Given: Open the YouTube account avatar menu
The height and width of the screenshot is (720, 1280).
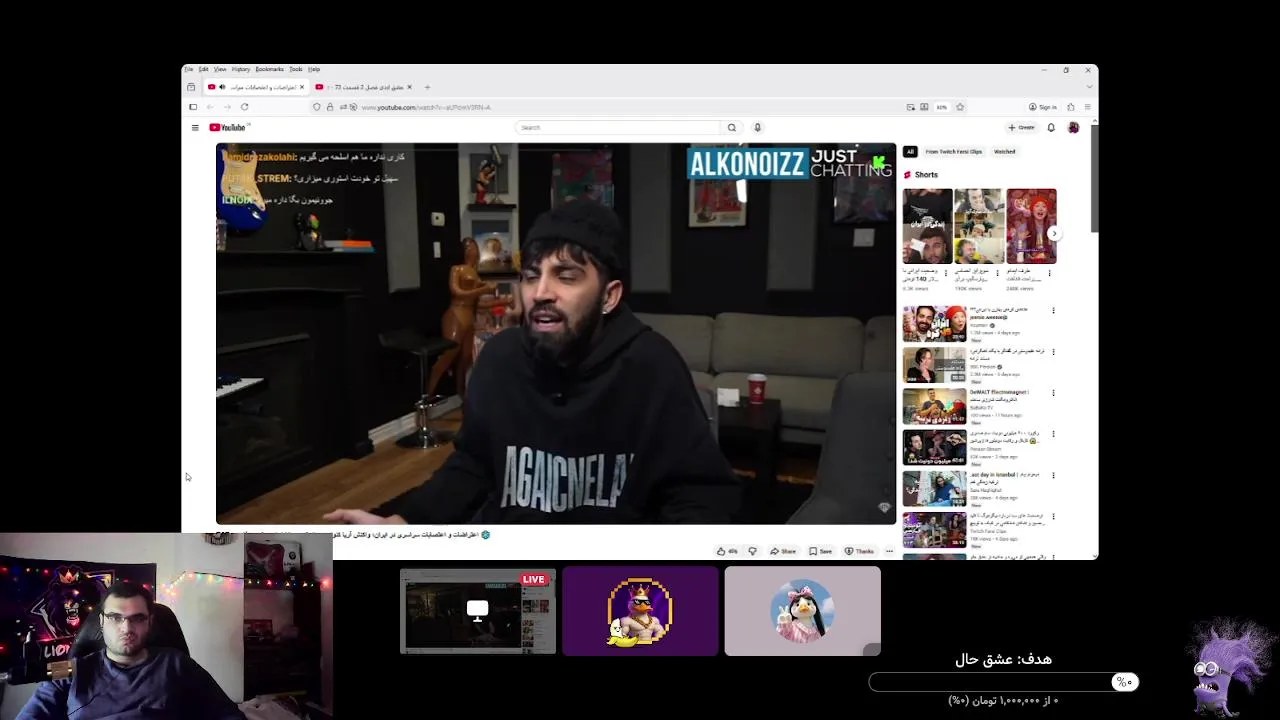Looking at the screenshot, I should [1073, 128].
